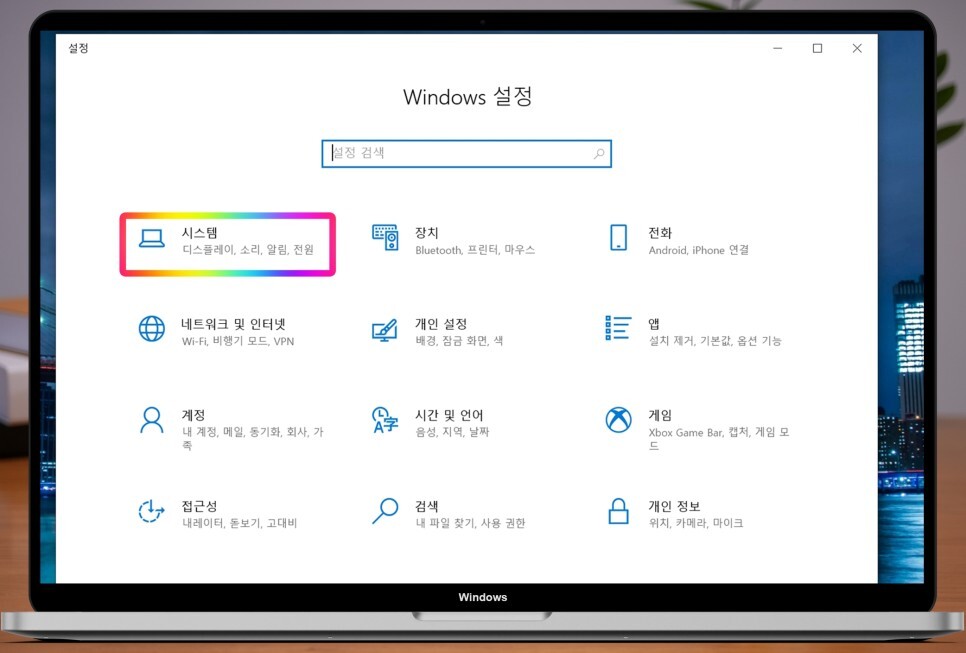Maximize the Settings window
The height and width of the screenshot is (653, 966).
818,48
